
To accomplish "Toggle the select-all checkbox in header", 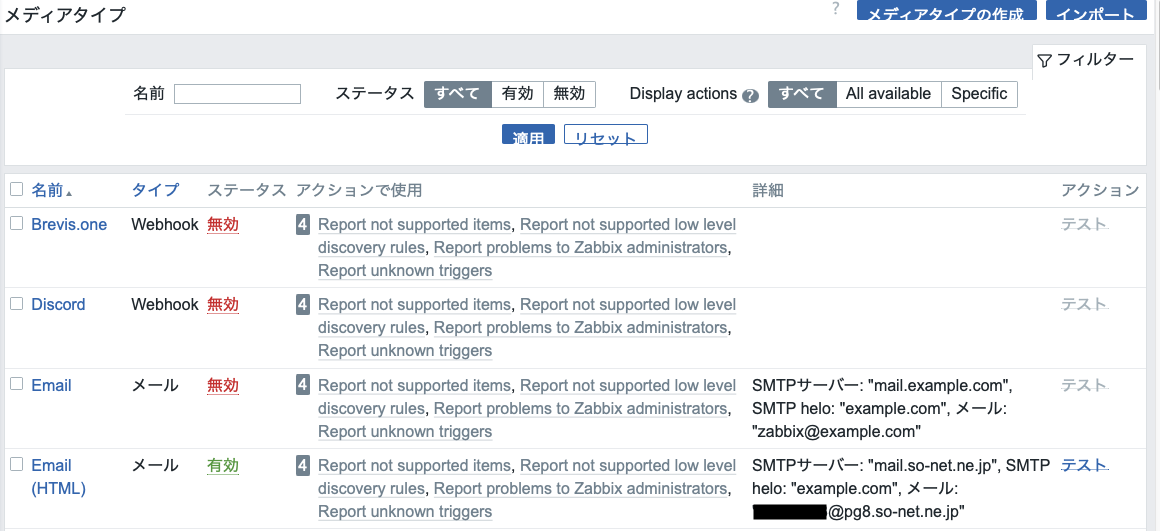I will 16,190.
